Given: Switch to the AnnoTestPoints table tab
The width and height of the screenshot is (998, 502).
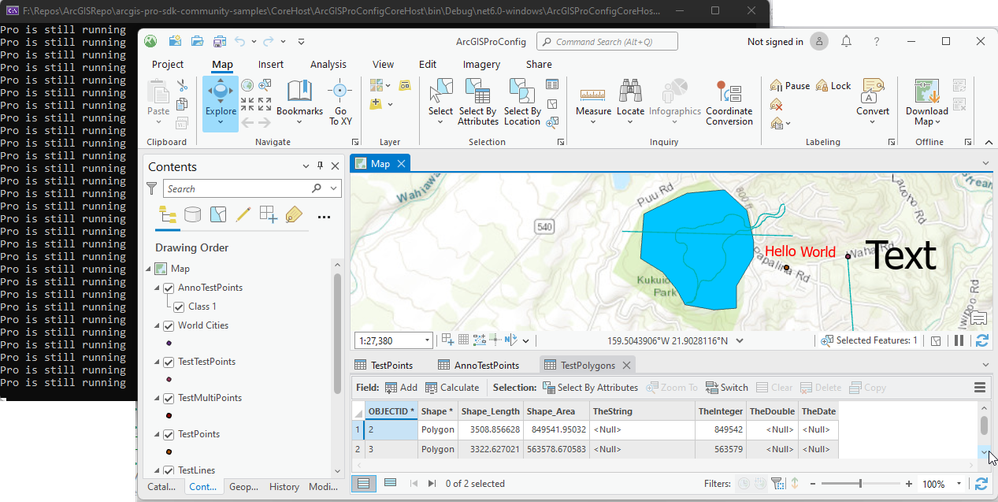Looking at the screenshot, I should click(x=479, y=365).
